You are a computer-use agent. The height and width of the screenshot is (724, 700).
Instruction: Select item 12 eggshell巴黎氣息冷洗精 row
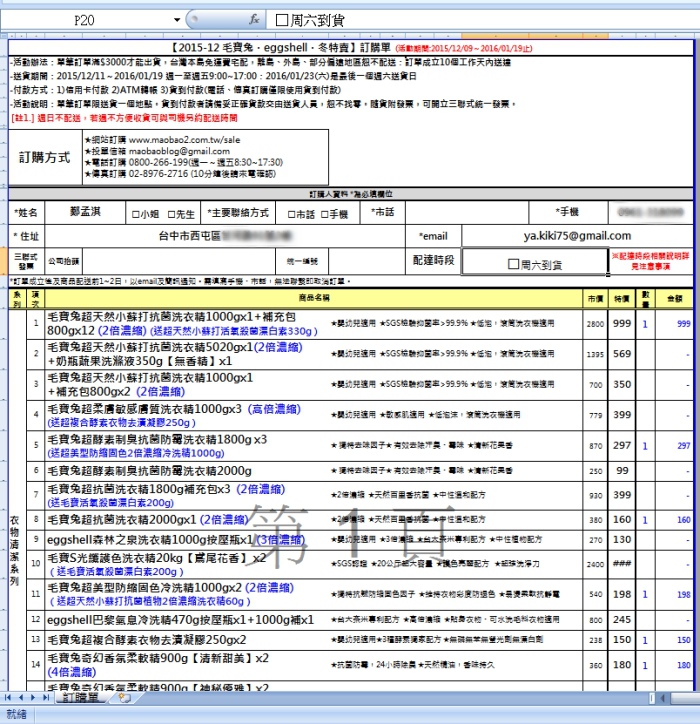180,620
